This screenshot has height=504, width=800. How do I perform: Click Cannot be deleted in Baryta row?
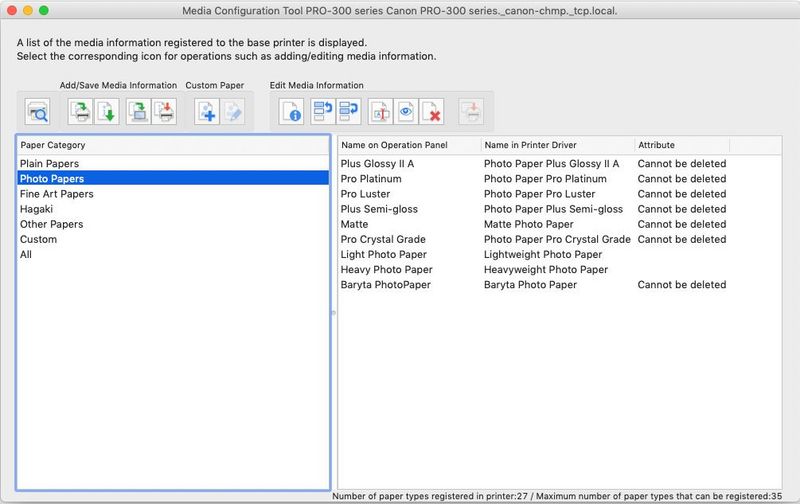click(682, 285)
